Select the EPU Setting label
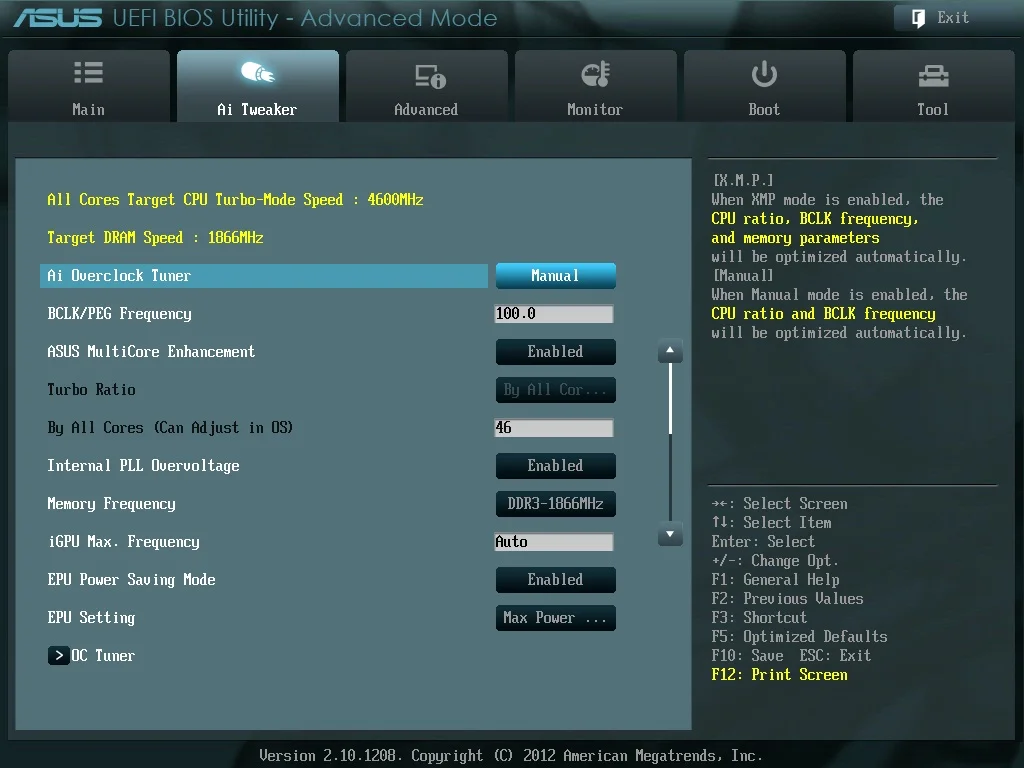 pos(91,618)
